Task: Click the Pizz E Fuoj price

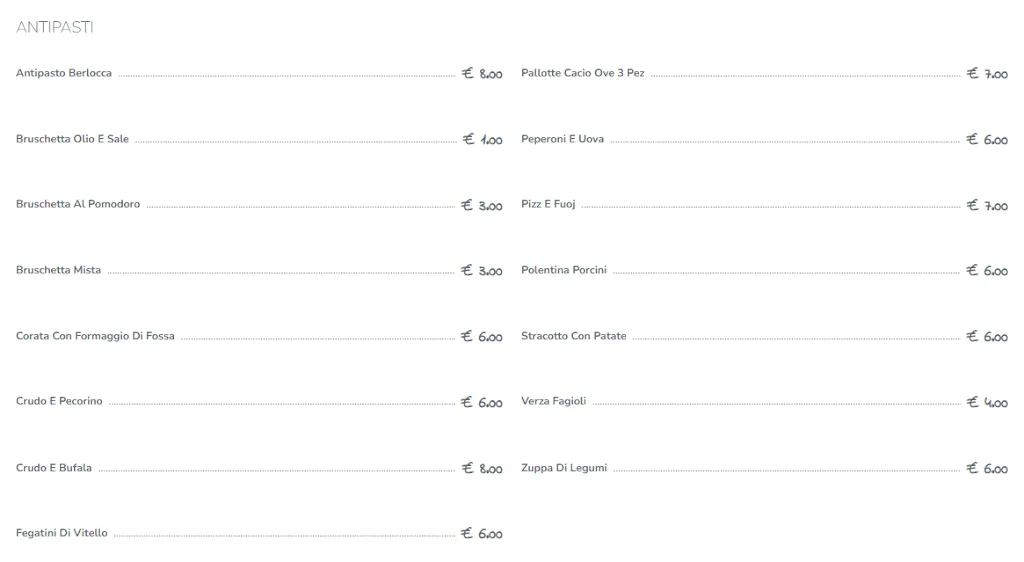Action: [x=987, y=205]
